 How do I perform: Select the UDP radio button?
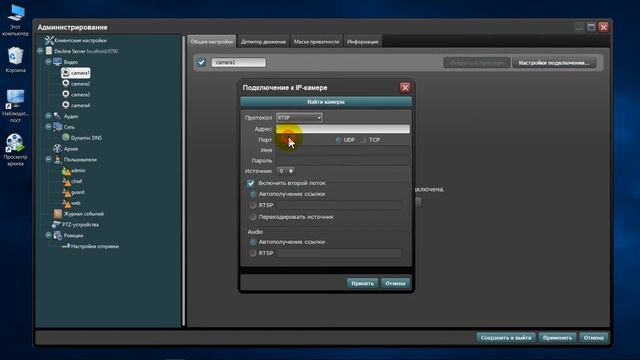(x=338, y=140)
